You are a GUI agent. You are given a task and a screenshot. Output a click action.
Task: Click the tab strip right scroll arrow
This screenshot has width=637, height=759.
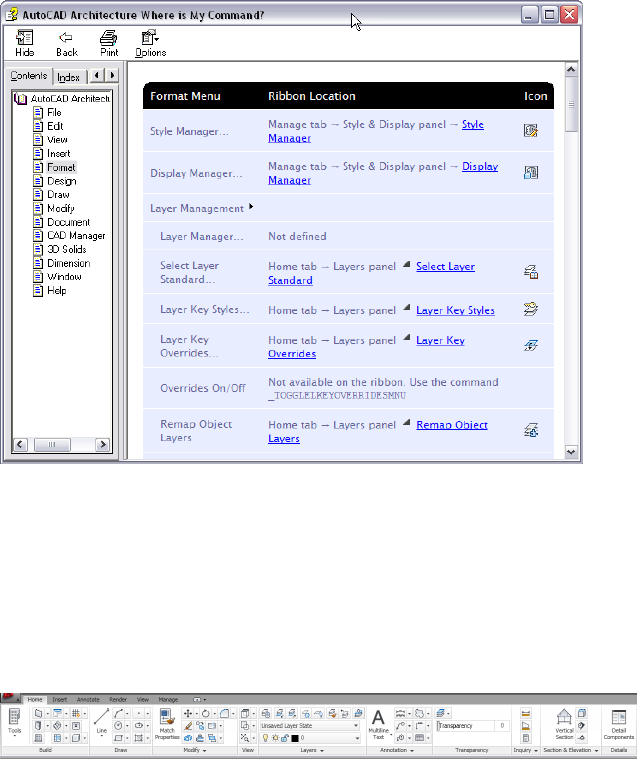(x=112, y=75)
